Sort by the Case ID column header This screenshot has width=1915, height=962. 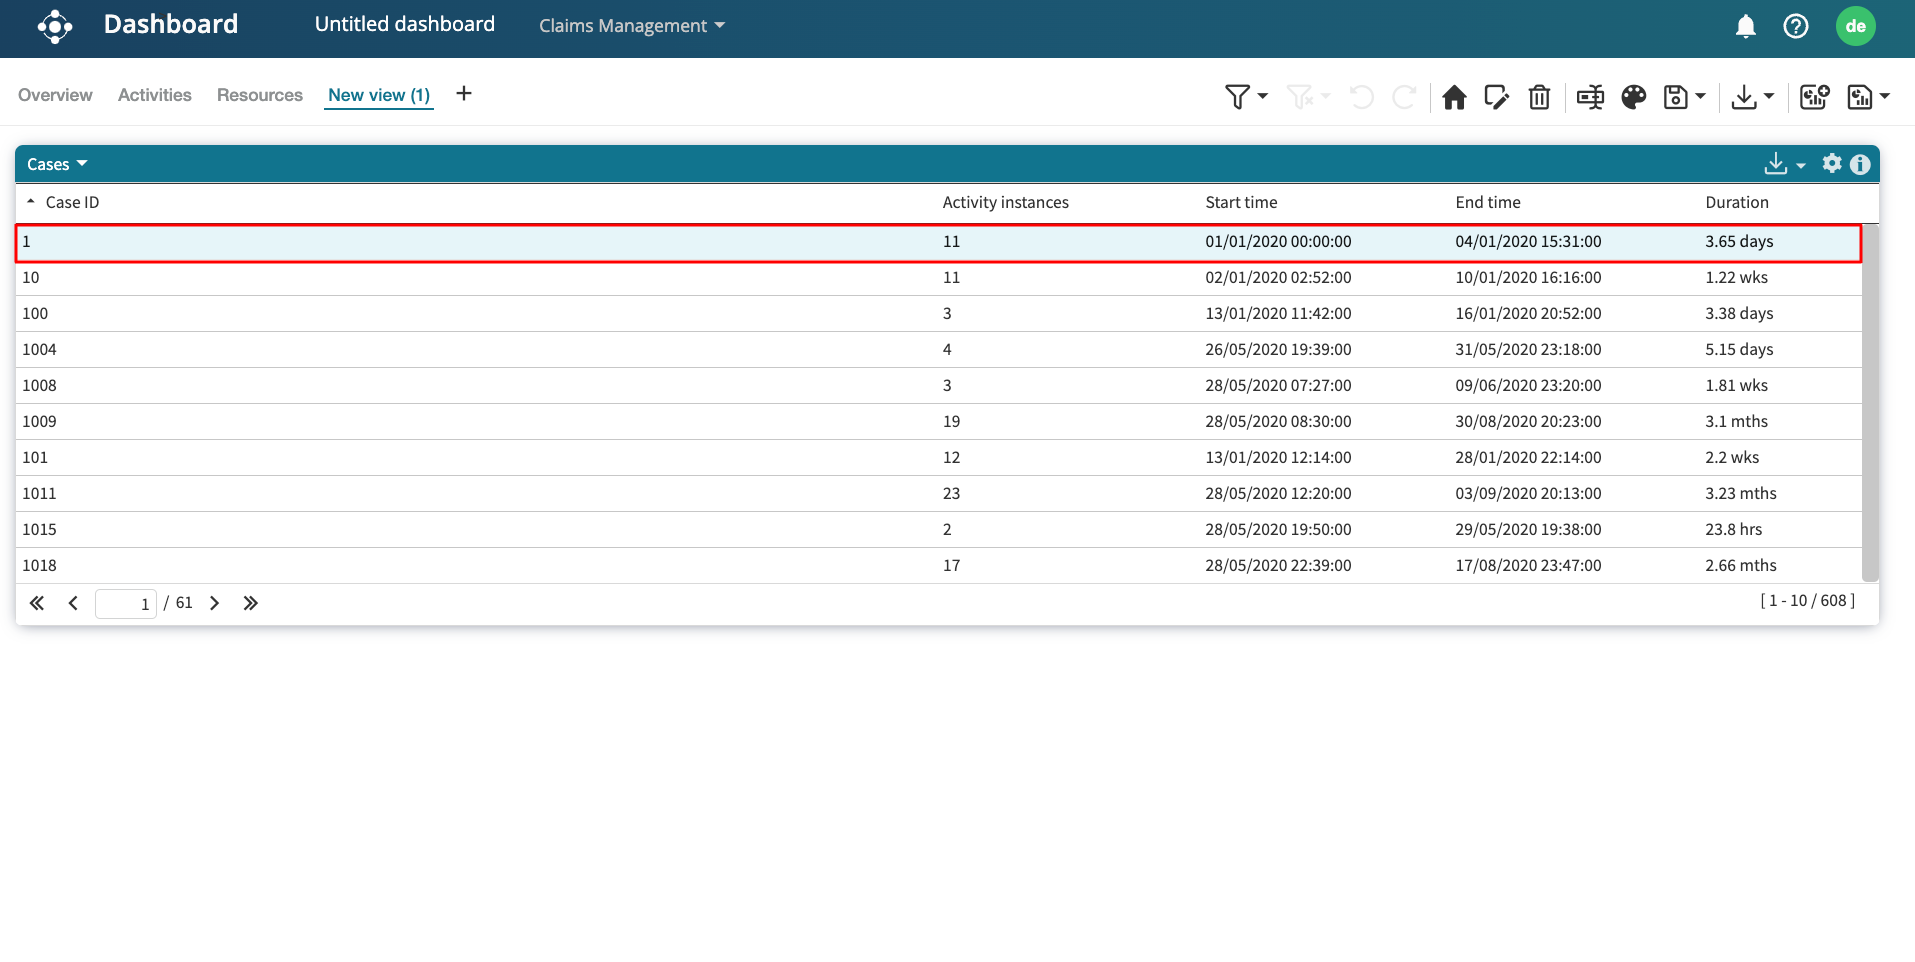72,202
